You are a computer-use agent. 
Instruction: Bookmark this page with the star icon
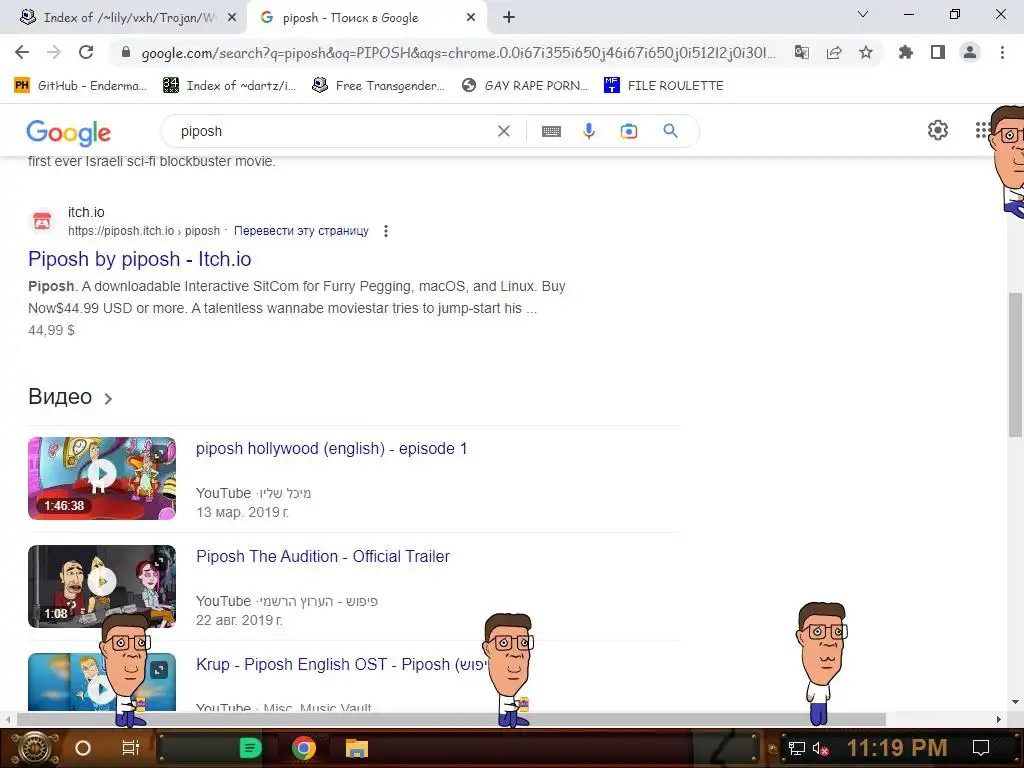[x=866, y=52]
